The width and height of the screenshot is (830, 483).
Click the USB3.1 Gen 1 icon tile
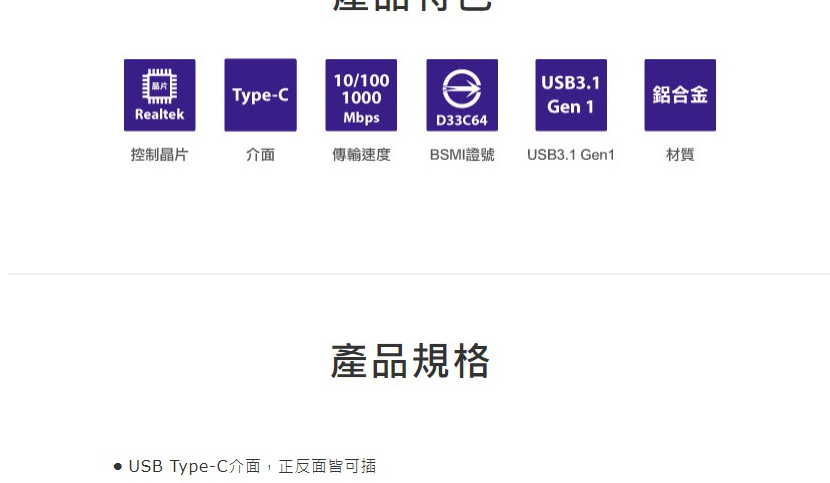point(571,95)
